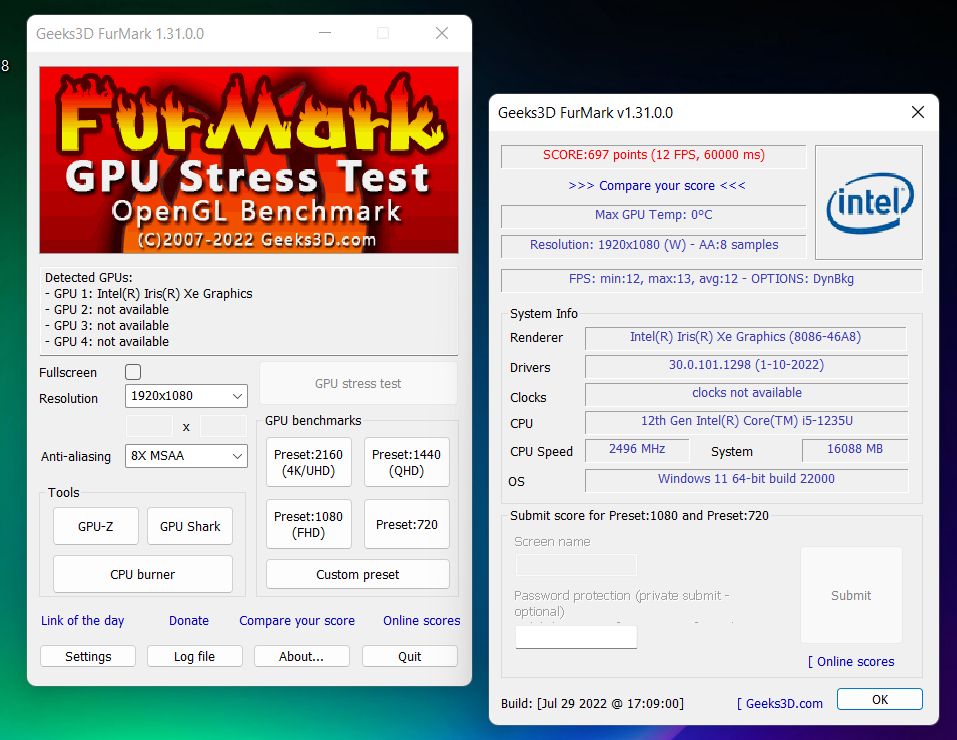The width and height of the screenshot is (957, 740).
Task: Launch the GPU Shark tool
Action: (190, 526)
